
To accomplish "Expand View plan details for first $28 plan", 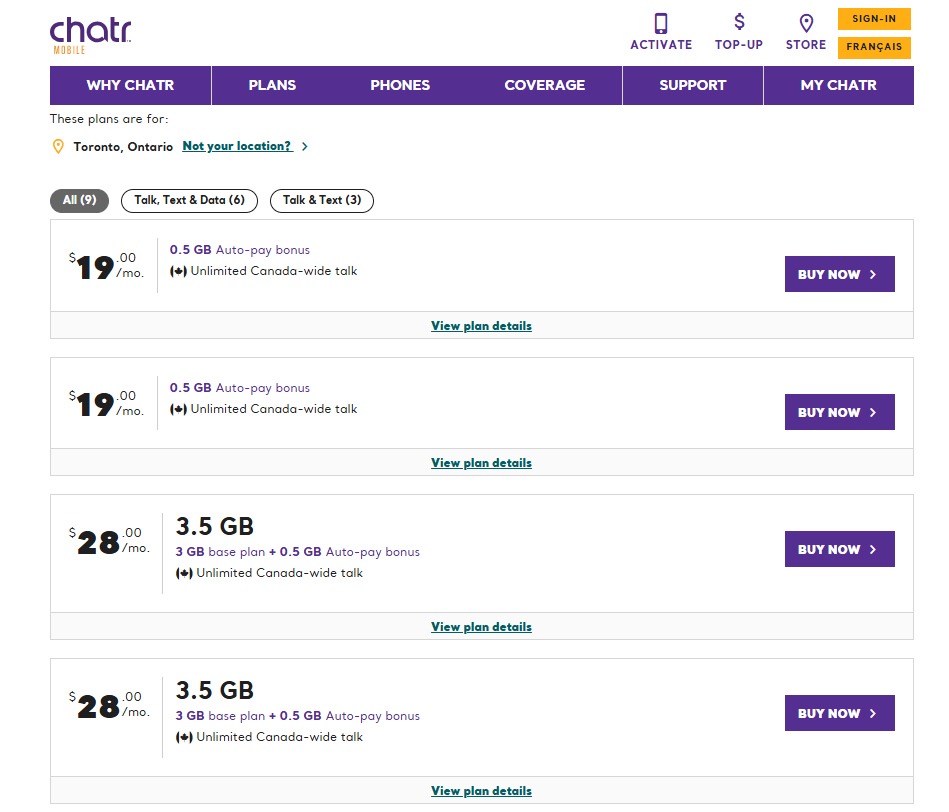I will coord(481,627).
